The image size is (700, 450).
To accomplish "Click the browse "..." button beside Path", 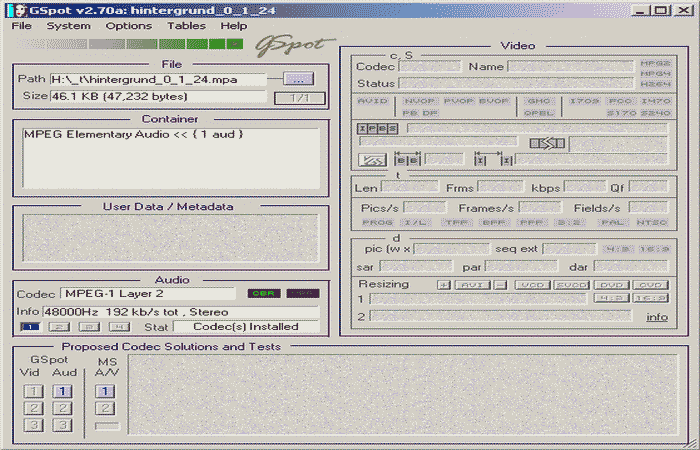I will point(297,78).
